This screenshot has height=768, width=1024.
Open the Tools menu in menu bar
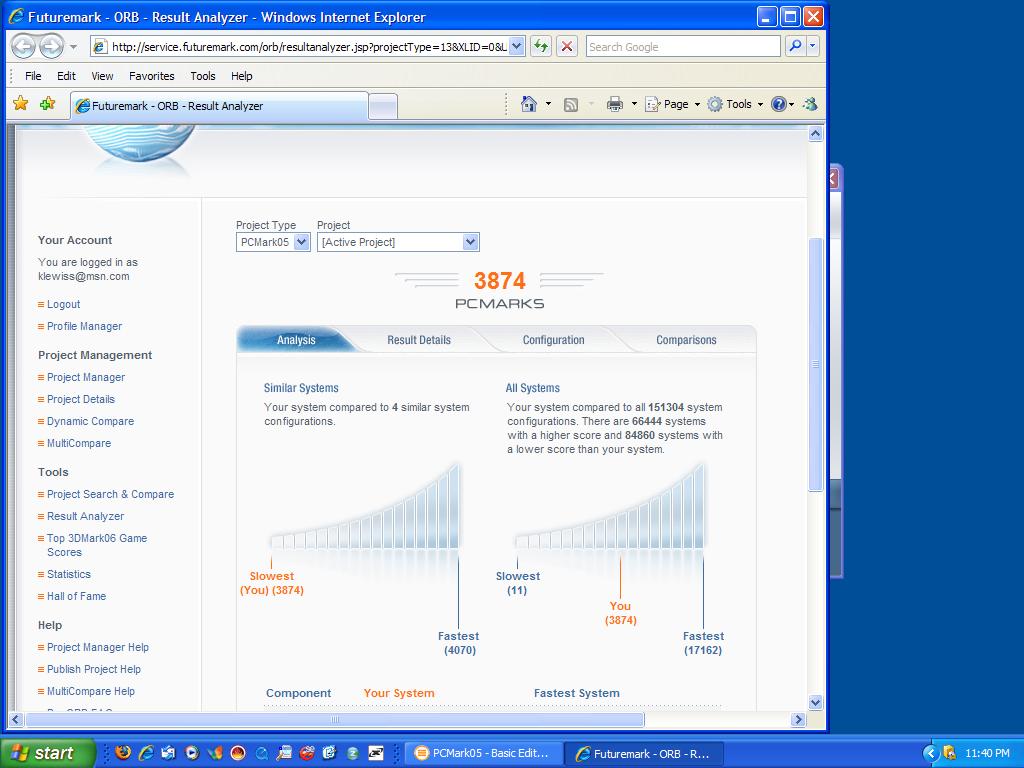coord(202,76)
